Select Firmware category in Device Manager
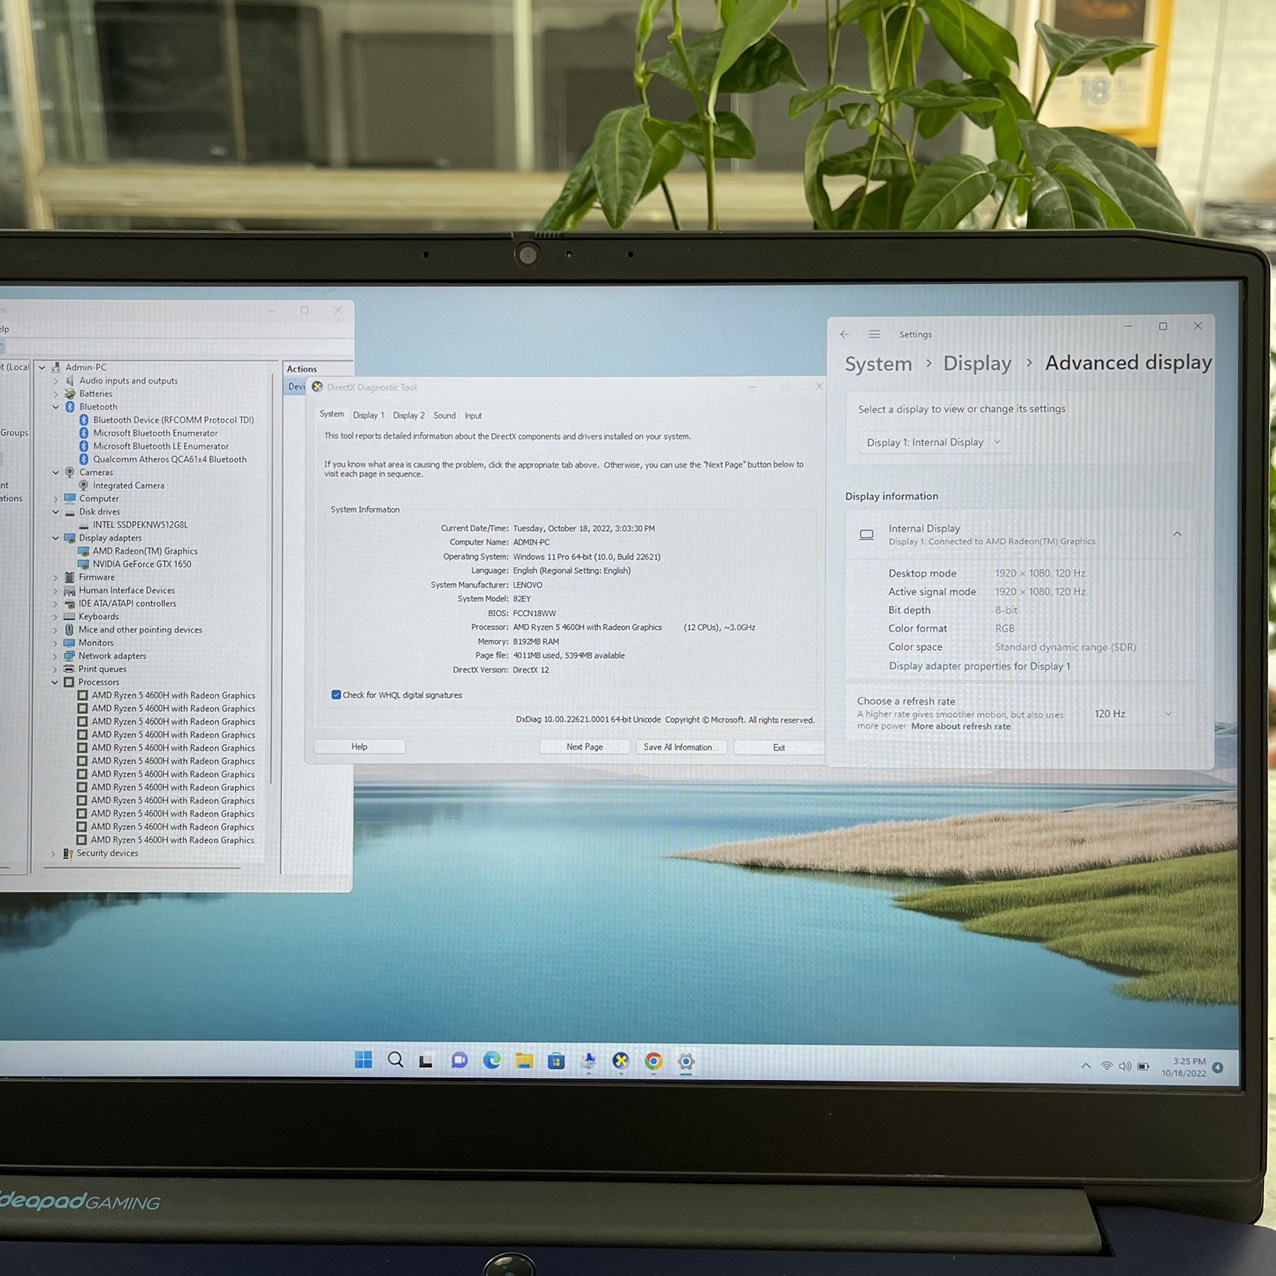1276x1276 pixels. pos(97,577)
